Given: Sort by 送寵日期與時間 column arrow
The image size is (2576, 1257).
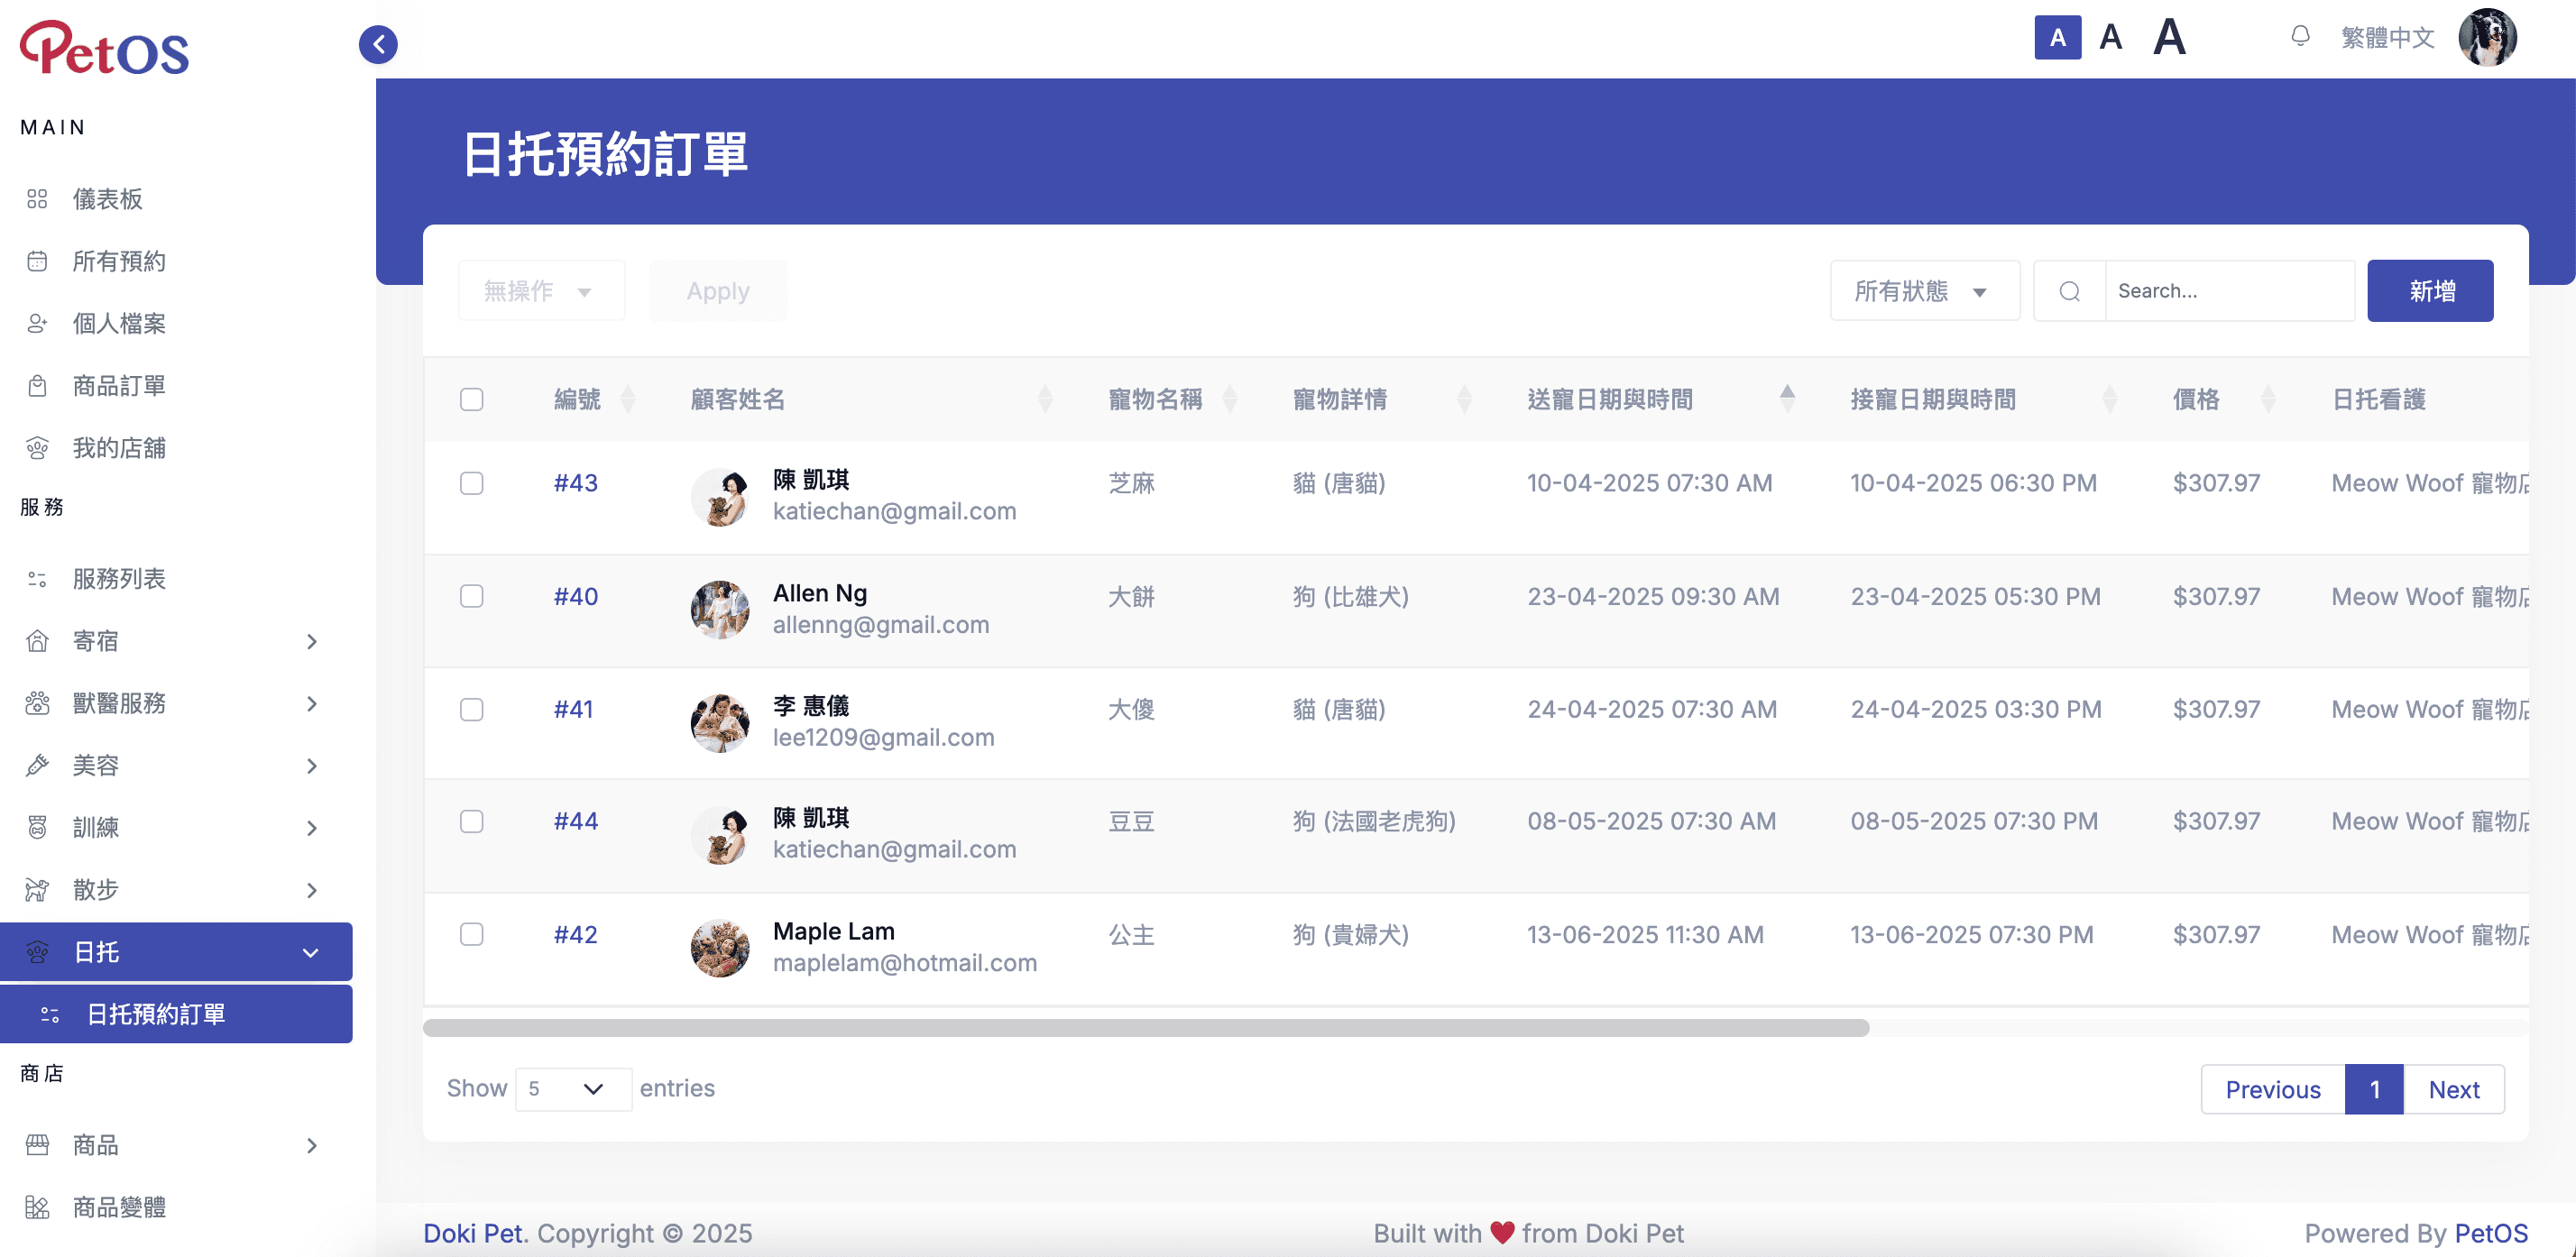Looking at the screenshot, I should coord(1787,399).
